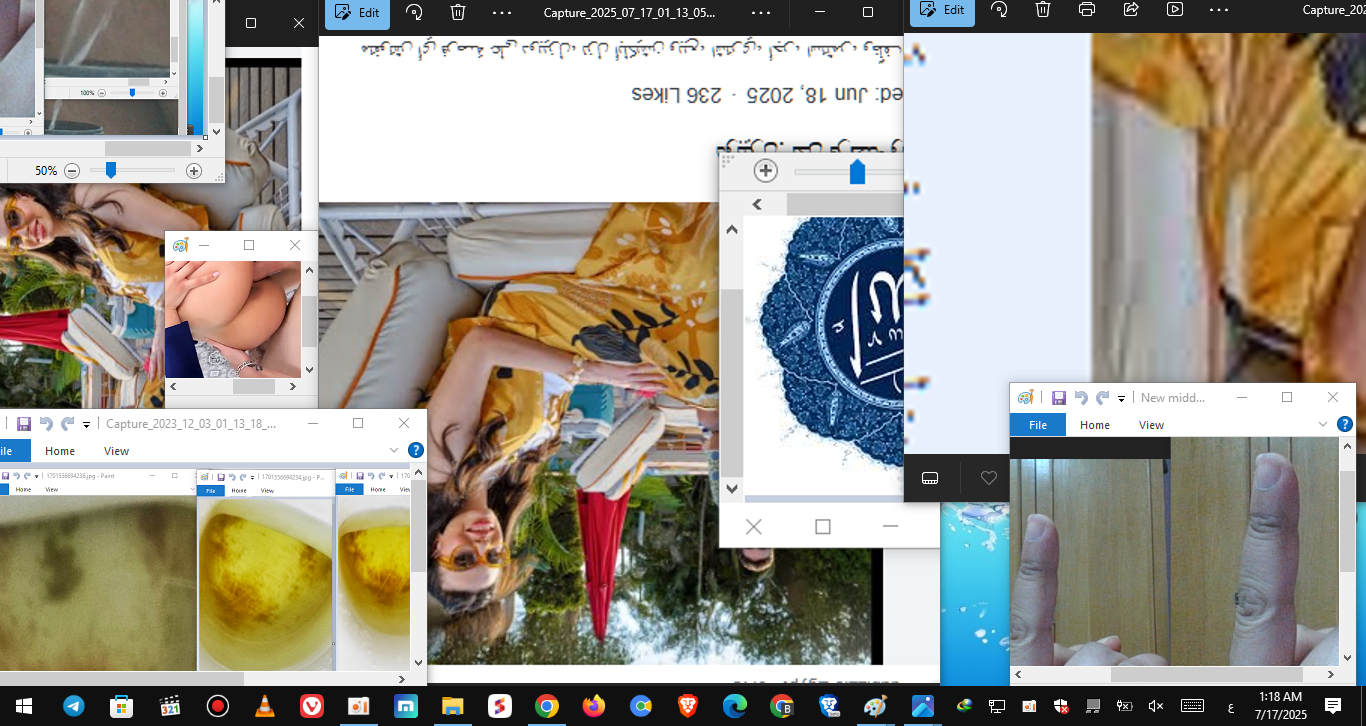
Task: Open the Action Center notification icon
Action: (x=1332, y=706)
